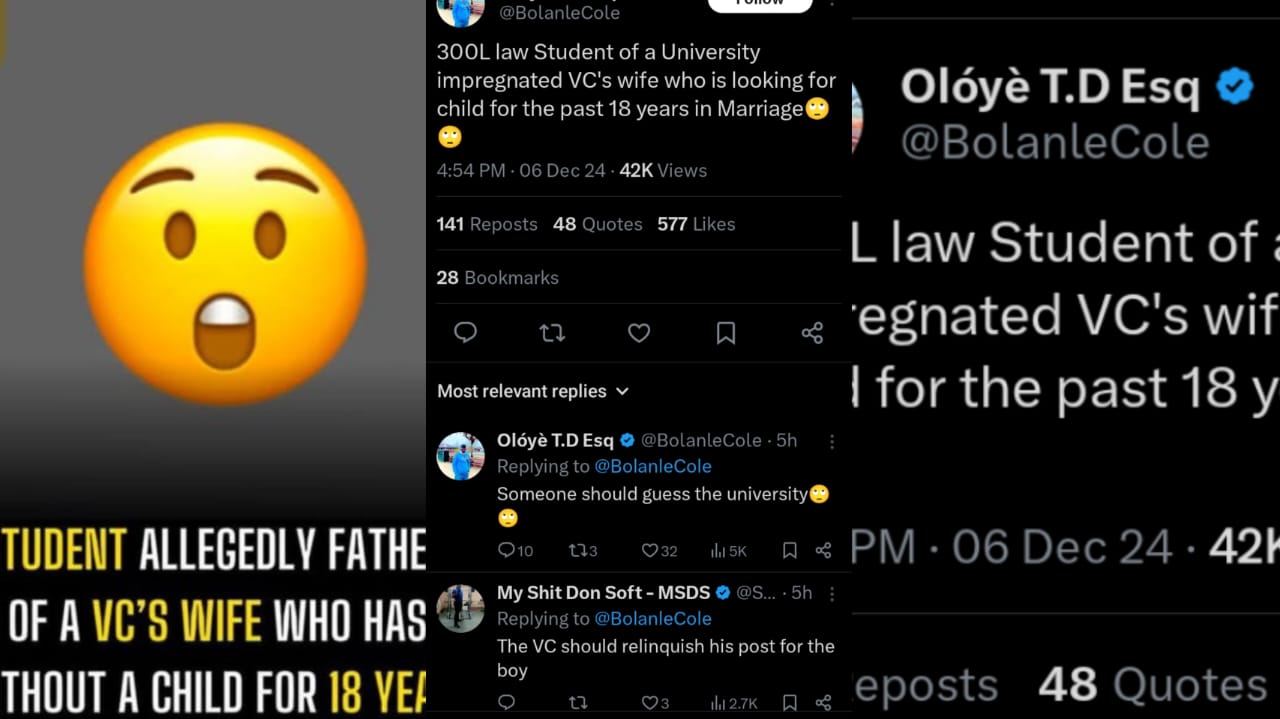Click the reply icon under the main tweet
The width and height of the screenshot is (1280, 719).
pos(465,332)
